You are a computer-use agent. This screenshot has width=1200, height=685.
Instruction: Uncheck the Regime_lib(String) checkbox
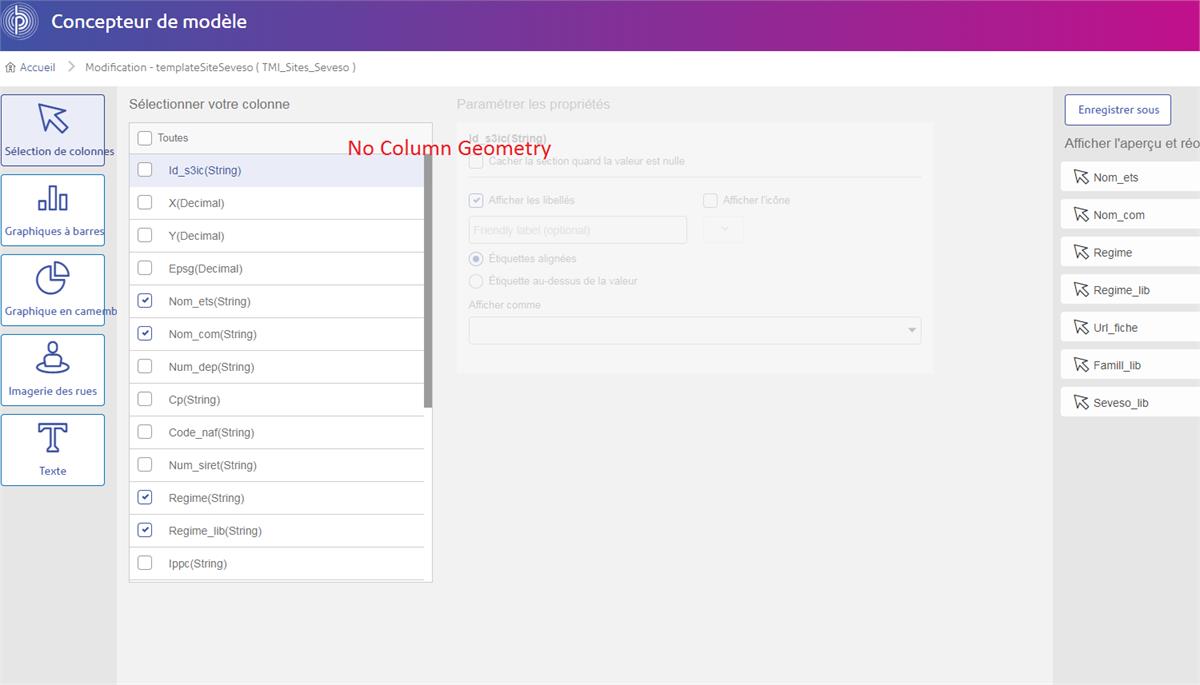(145, 531)
